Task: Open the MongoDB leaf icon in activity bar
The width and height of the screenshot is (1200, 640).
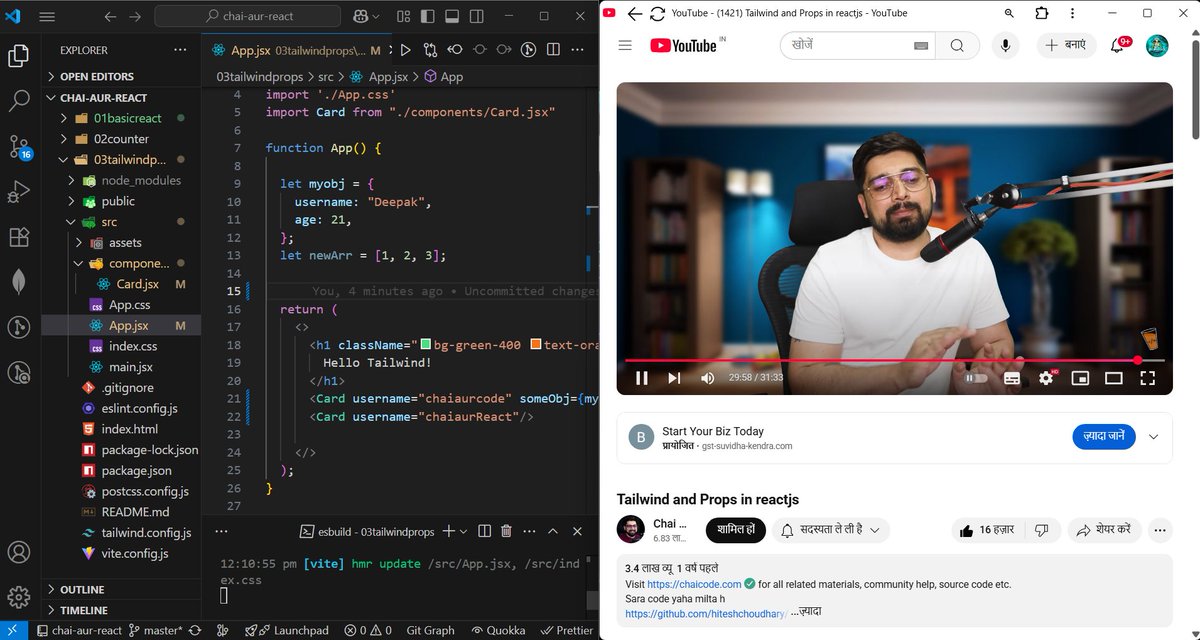Action: click(x=19, y=282)
